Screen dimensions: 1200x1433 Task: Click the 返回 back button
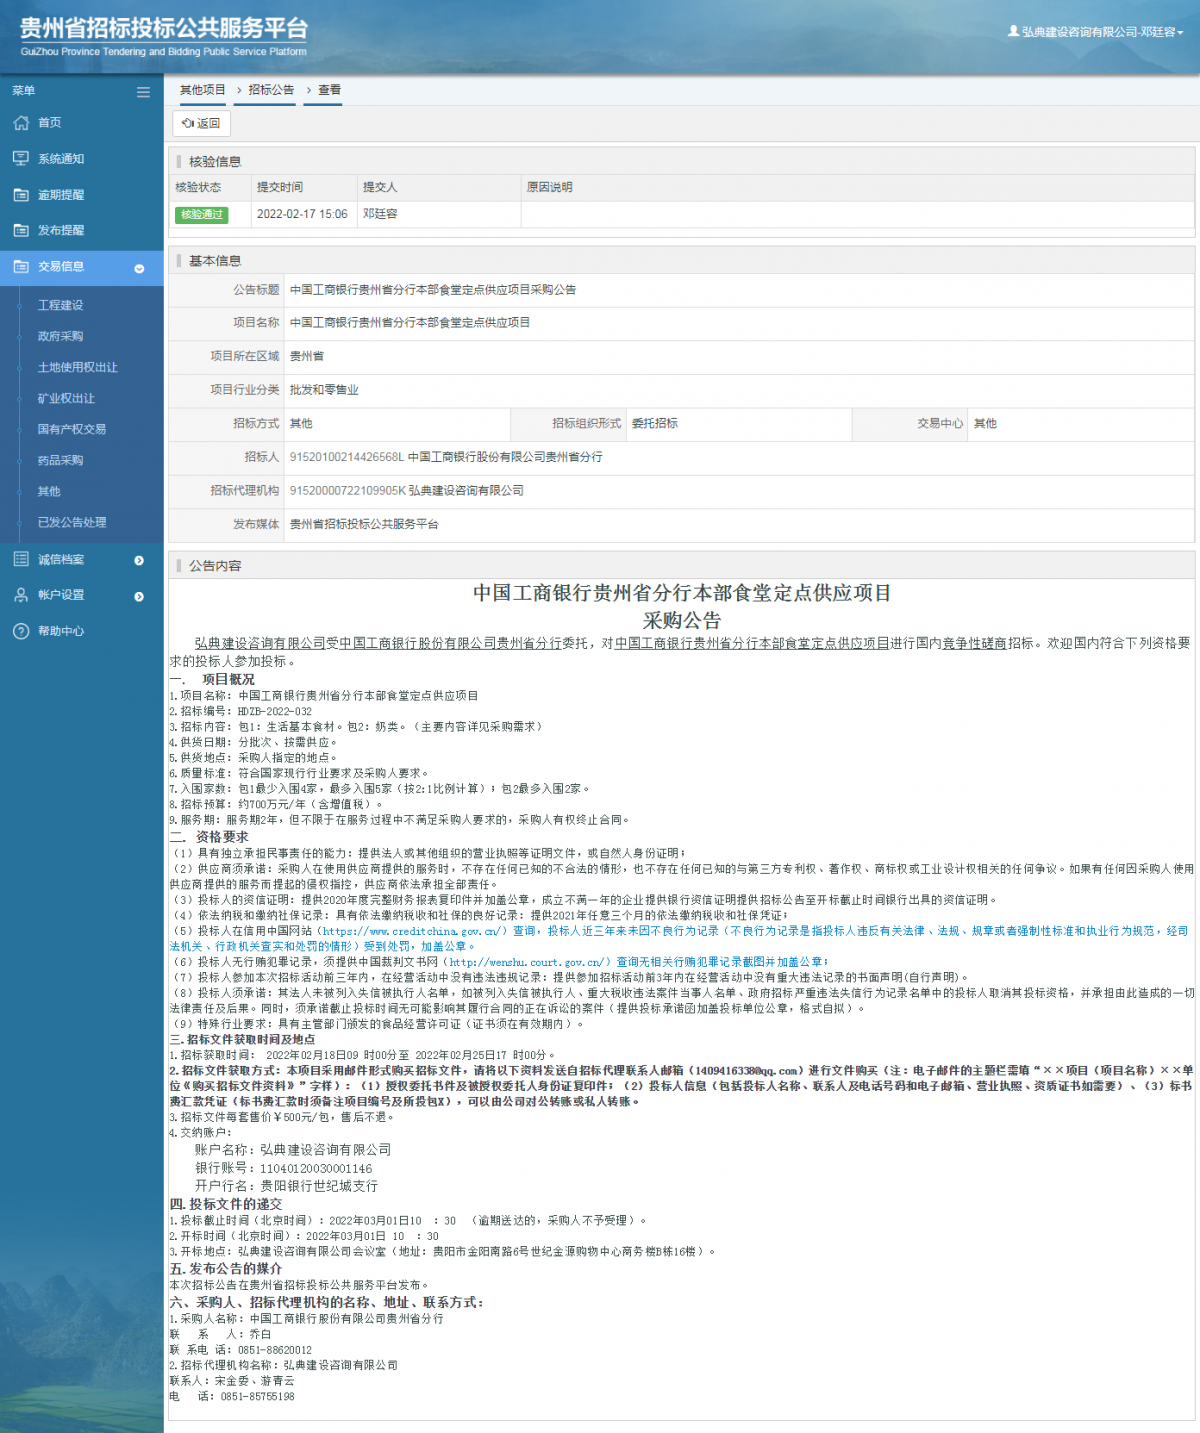pos(203,124)
